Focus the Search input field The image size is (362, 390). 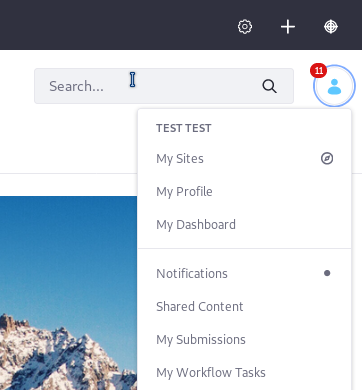tap(164, 86)
